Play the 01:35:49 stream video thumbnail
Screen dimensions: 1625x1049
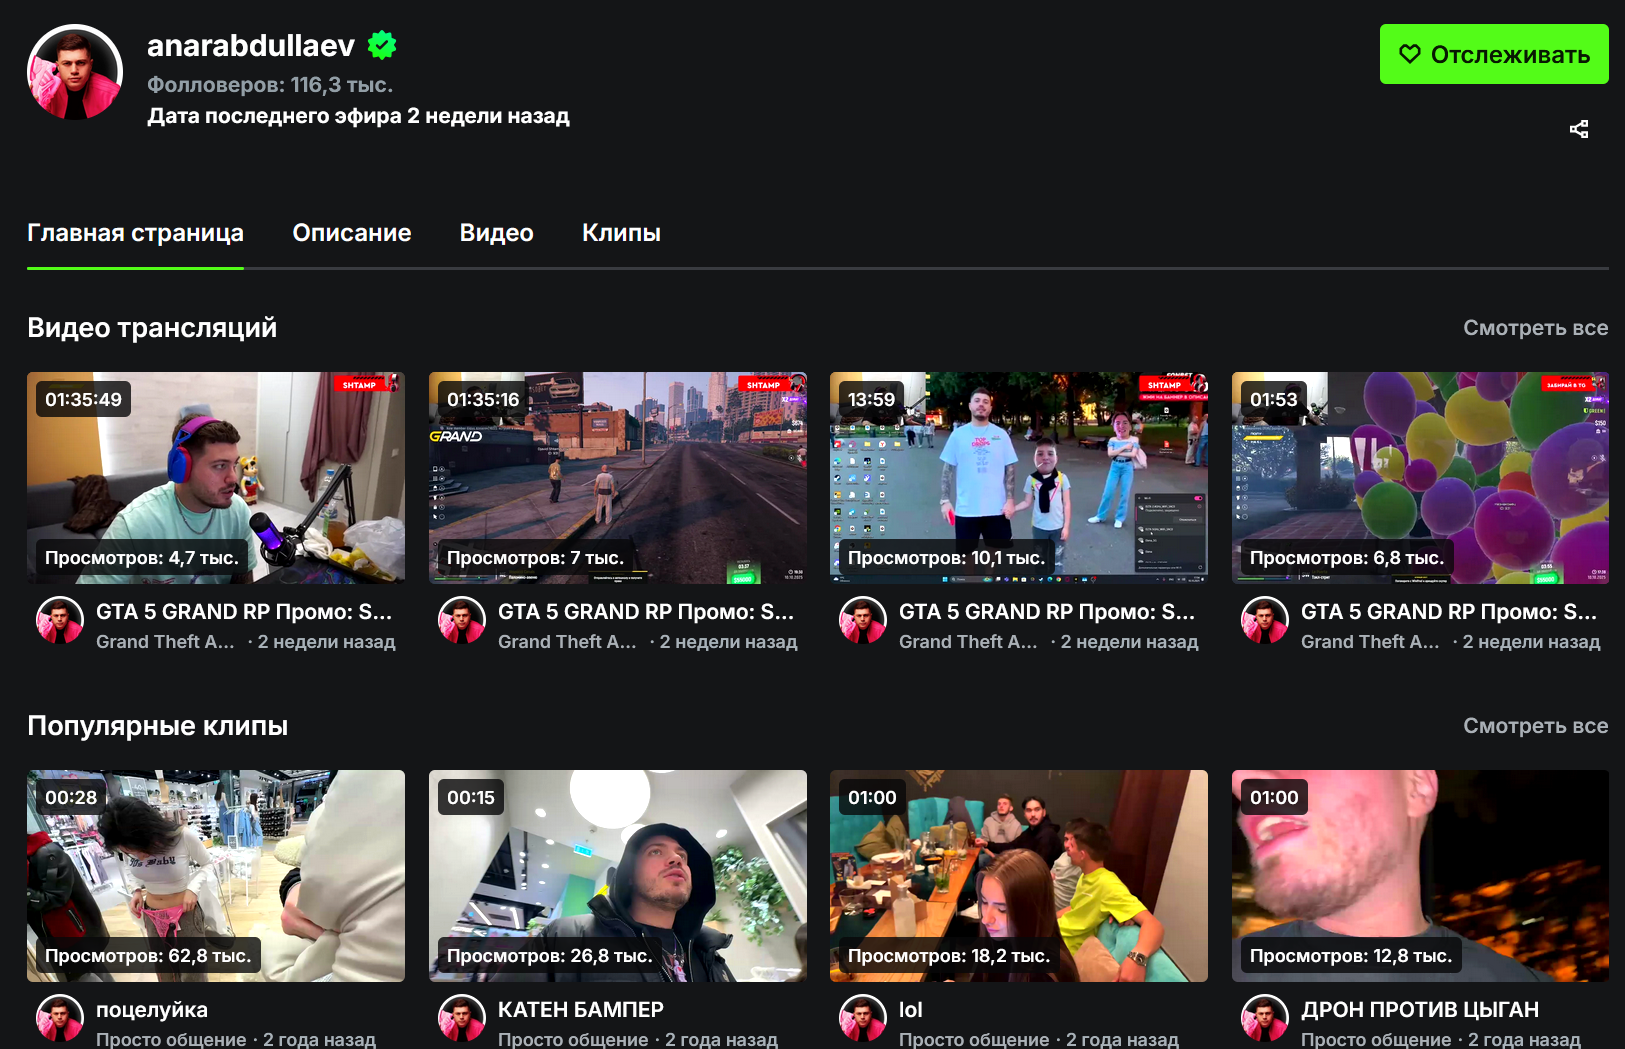tap(216, 478)
